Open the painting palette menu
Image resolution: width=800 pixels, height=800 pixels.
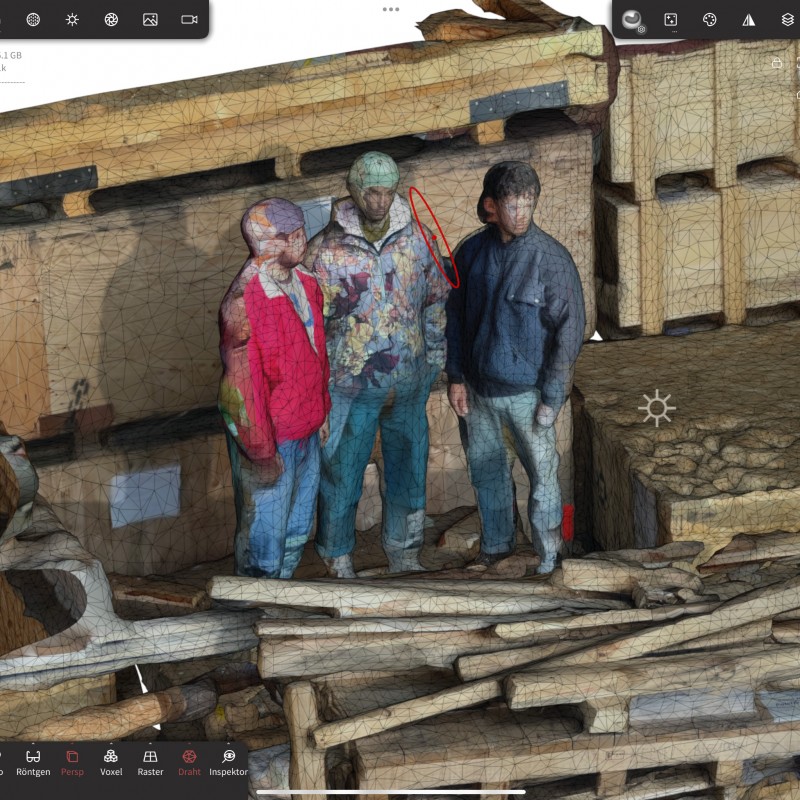click(710, 19)
